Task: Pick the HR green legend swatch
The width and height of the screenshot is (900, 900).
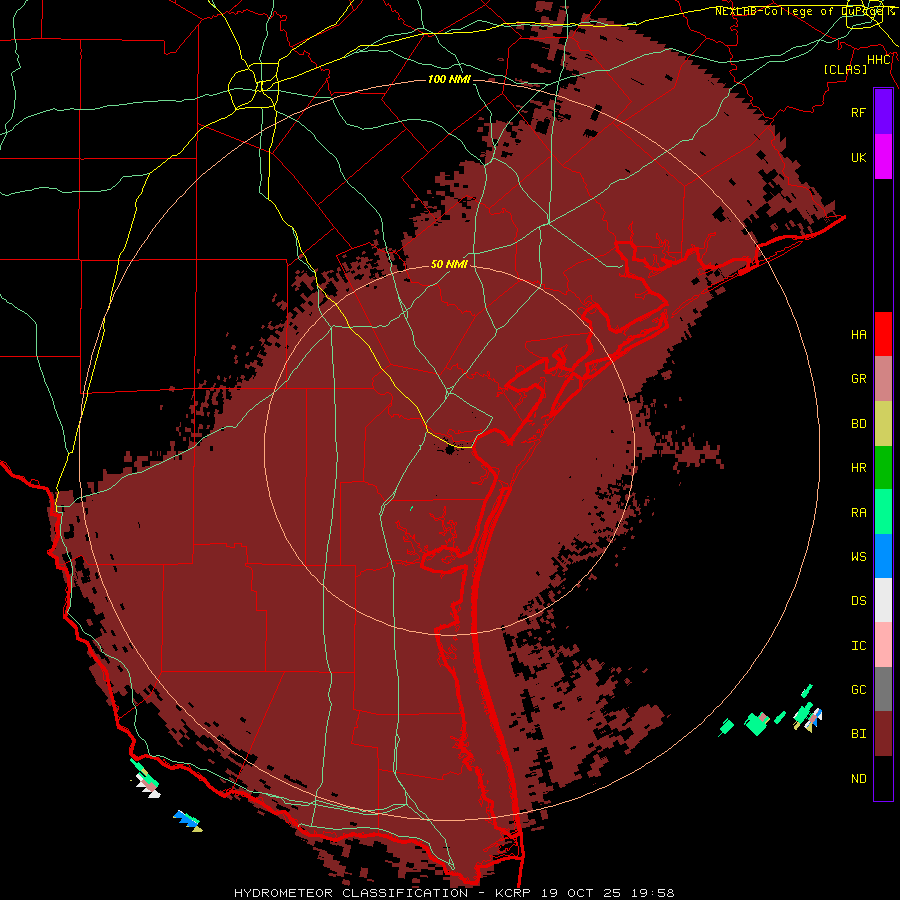Action: point(883,468)
